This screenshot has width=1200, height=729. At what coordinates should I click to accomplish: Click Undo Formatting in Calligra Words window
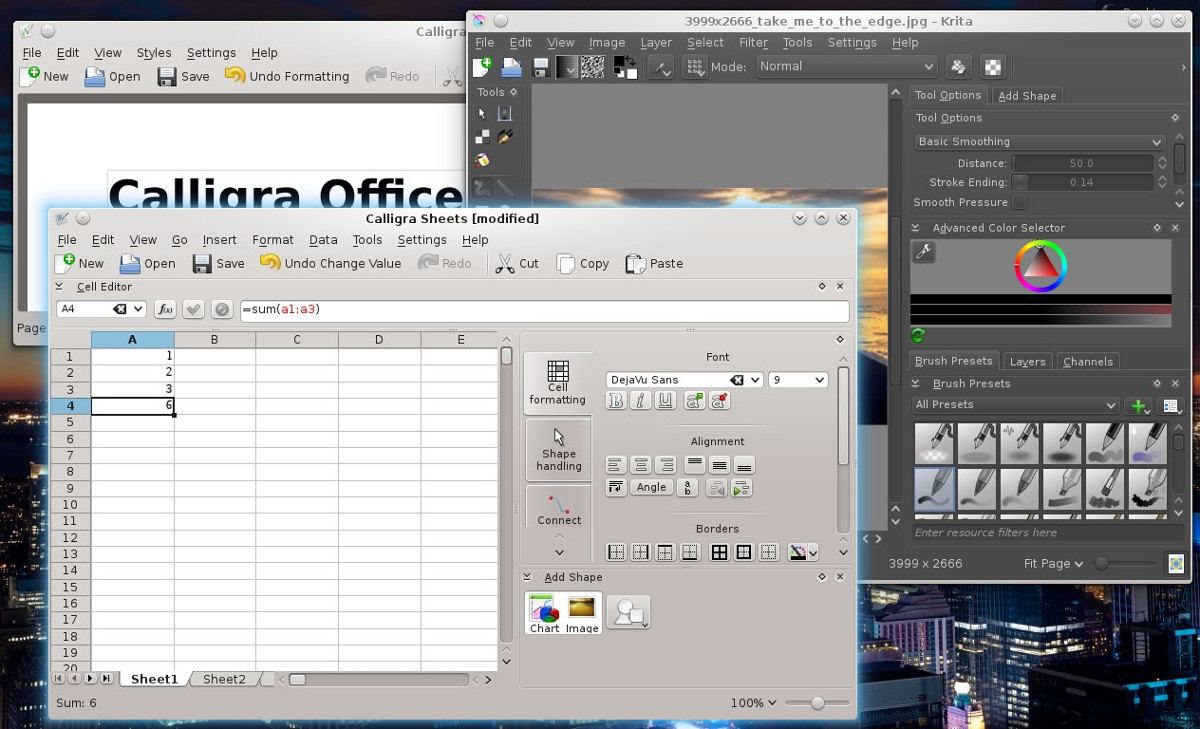coord(287,77)
